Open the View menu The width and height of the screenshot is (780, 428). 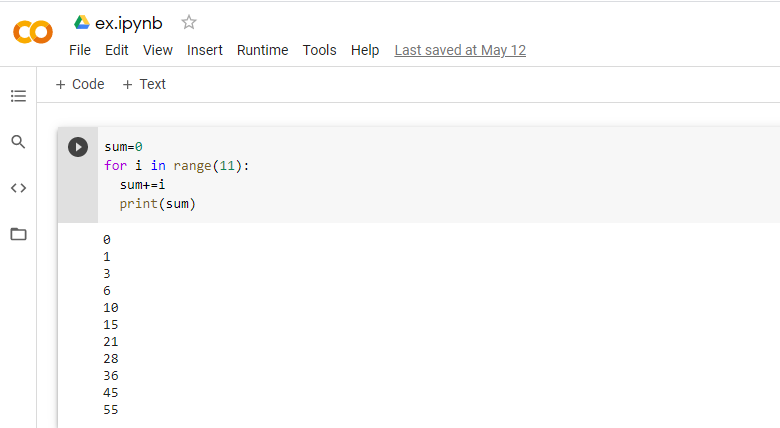coord(158,50)
